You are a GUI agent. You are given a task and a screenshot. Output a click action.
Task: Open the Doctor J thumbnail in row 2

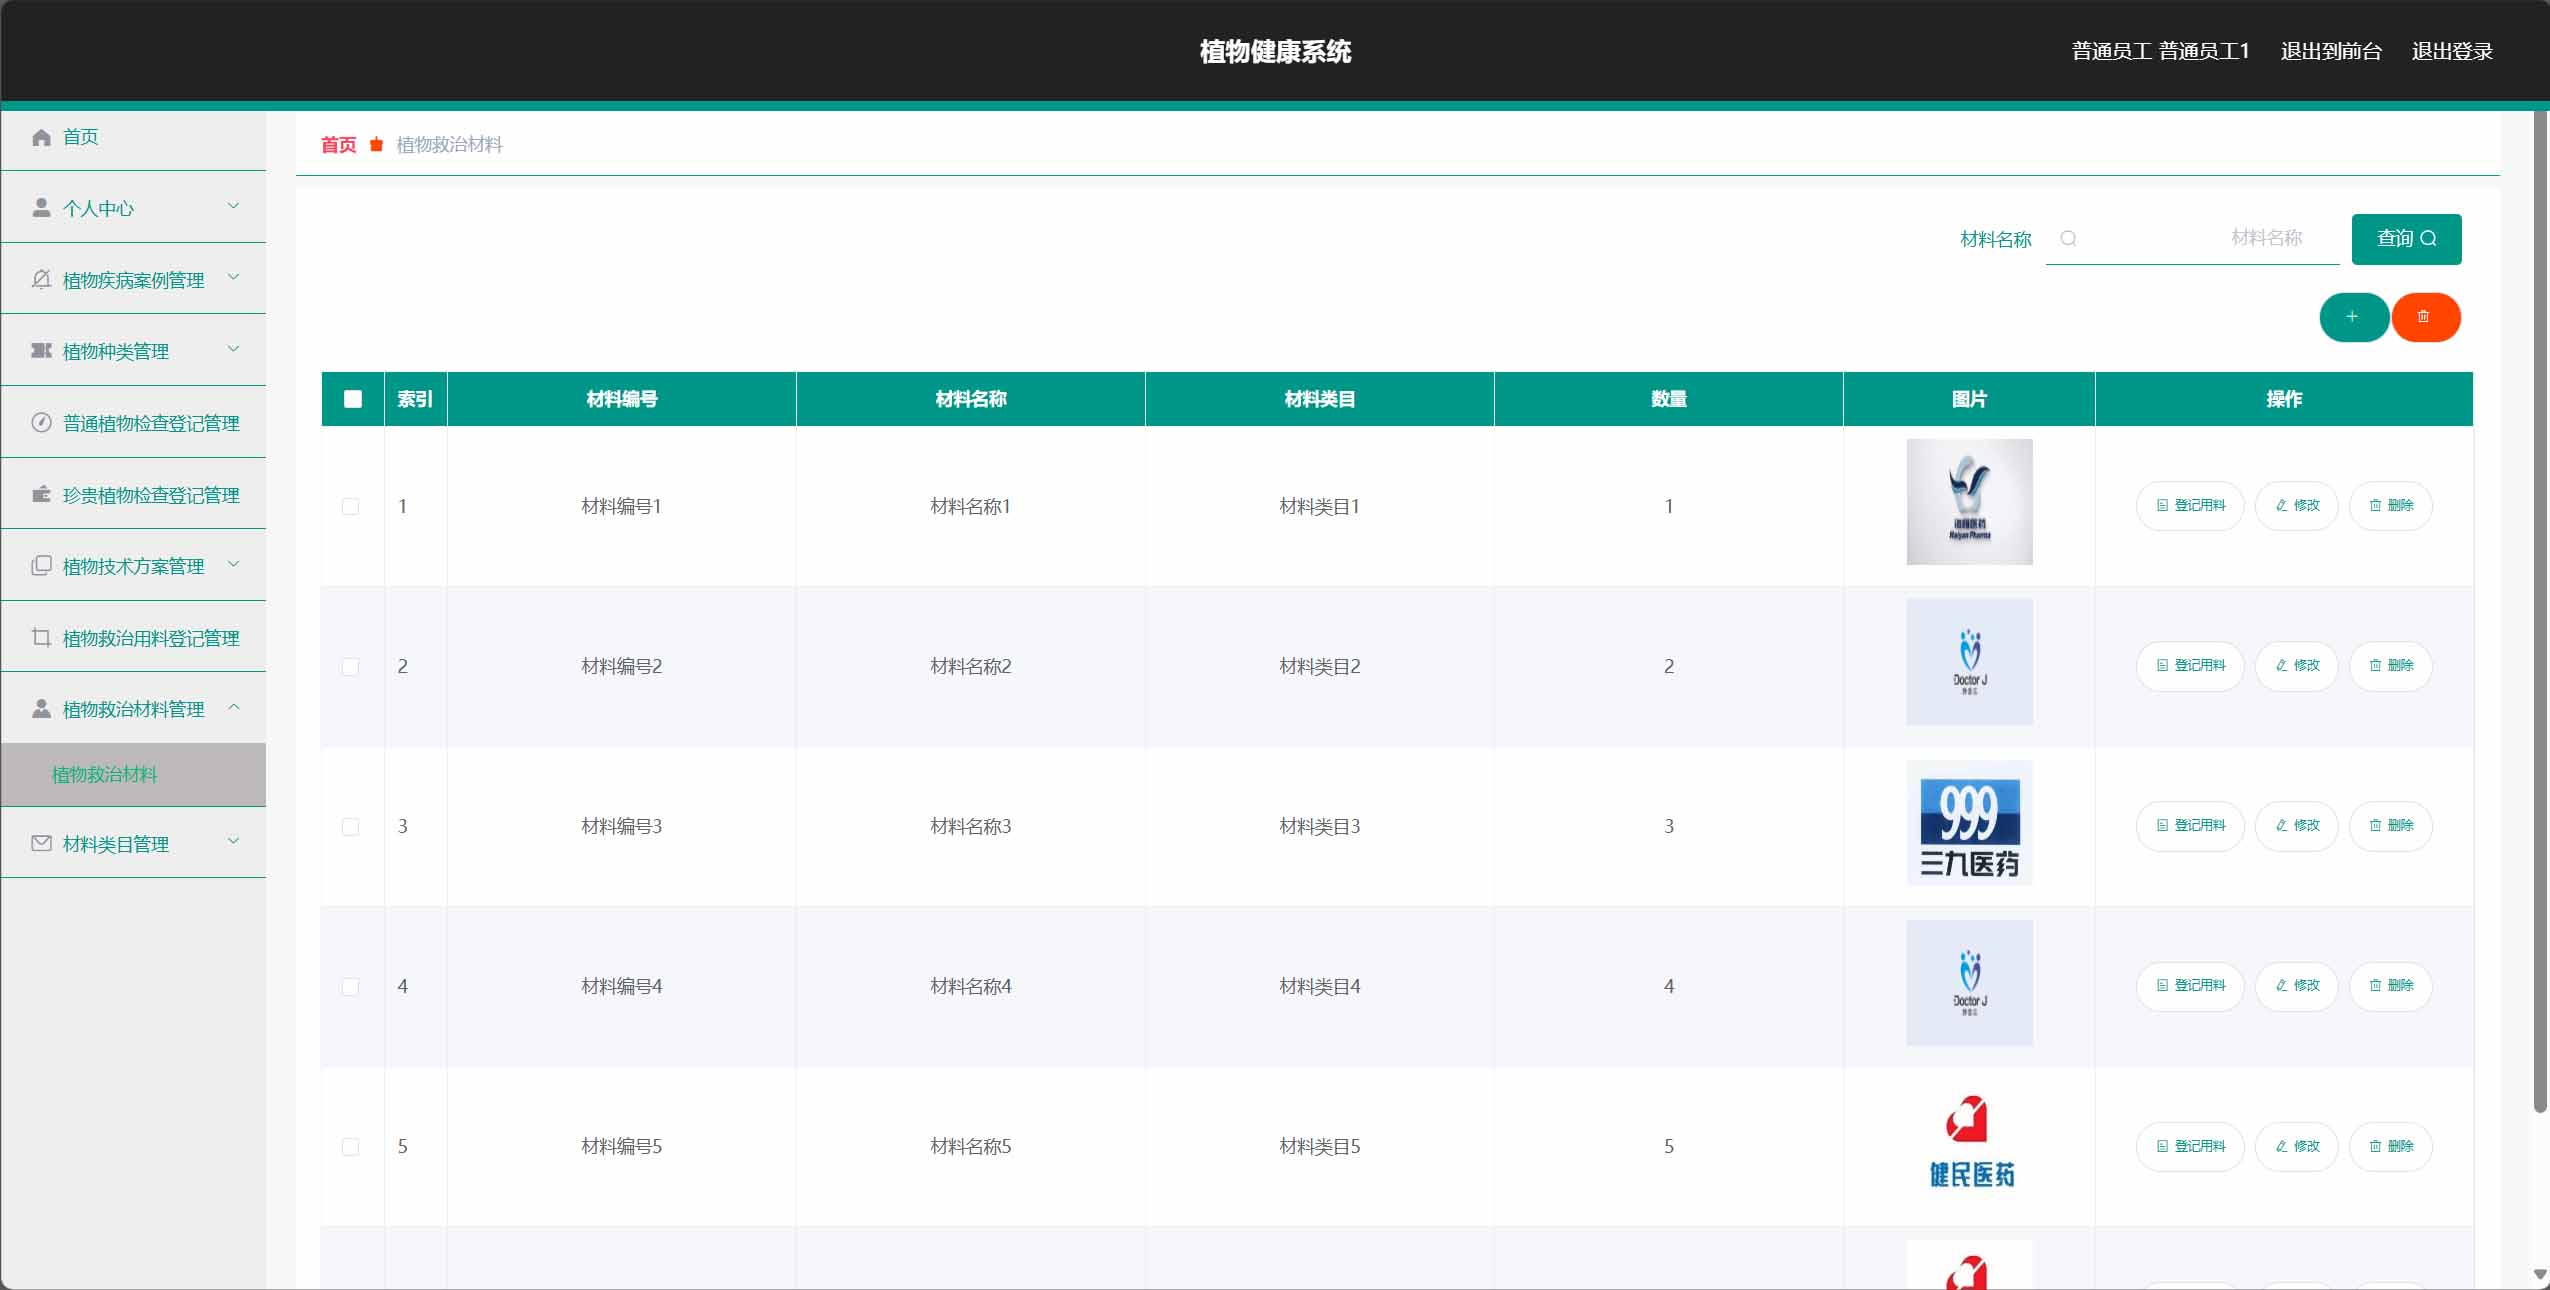pos(1969,662)
